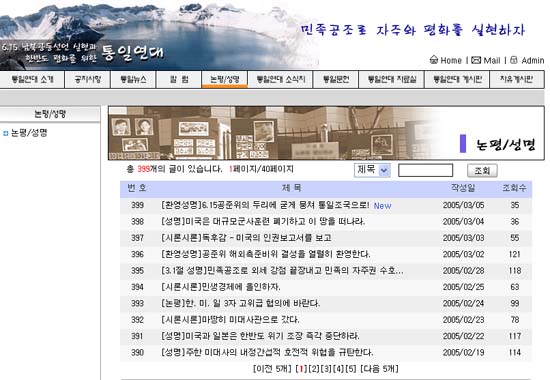Open the 제목 search-type dropdown
The width and height of the screenshot is (550, 380).
pos(372,170)
